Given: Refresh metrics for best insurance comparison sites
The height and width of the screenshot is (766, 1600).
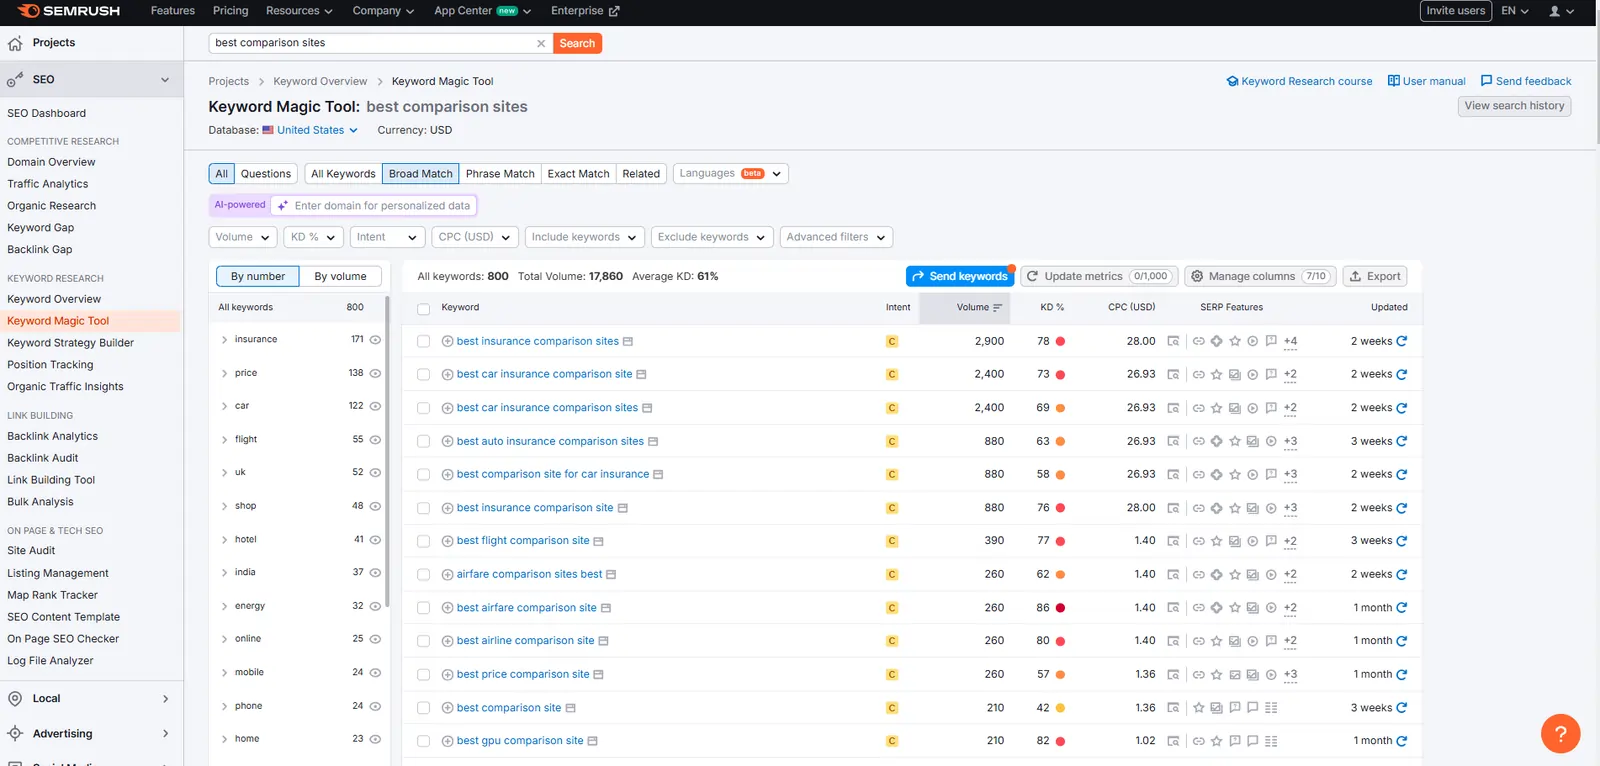Looking at the screenshot, I should [x=1402, y=341].
